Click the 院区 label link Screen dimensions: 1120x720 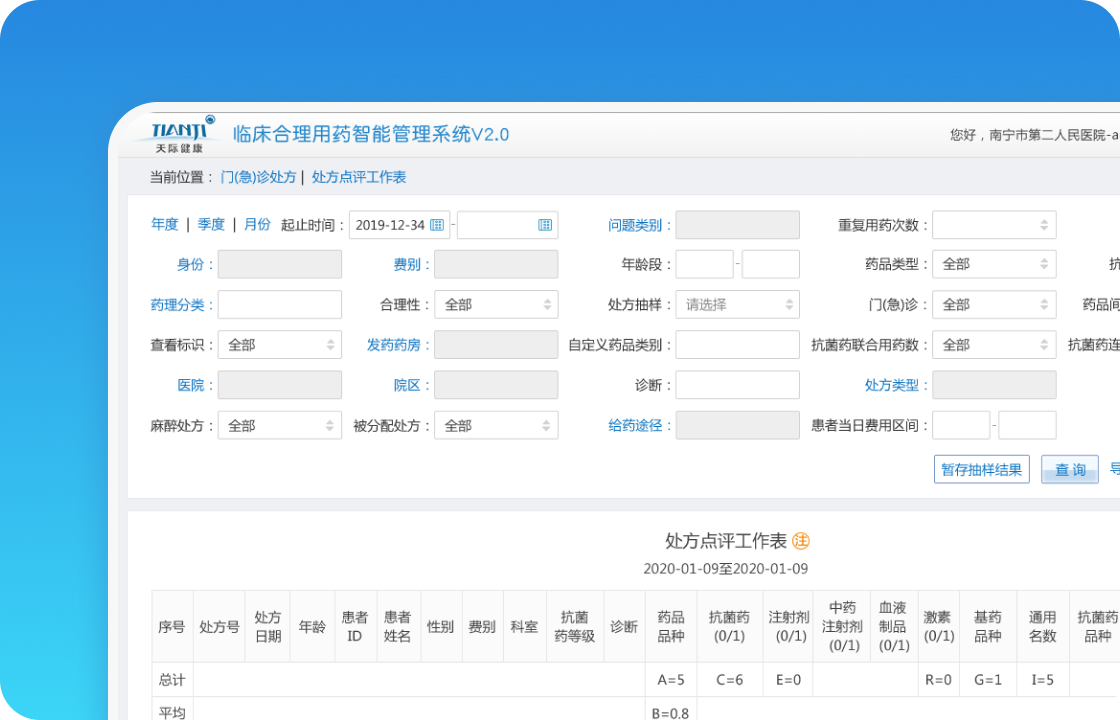coord(411,385)
